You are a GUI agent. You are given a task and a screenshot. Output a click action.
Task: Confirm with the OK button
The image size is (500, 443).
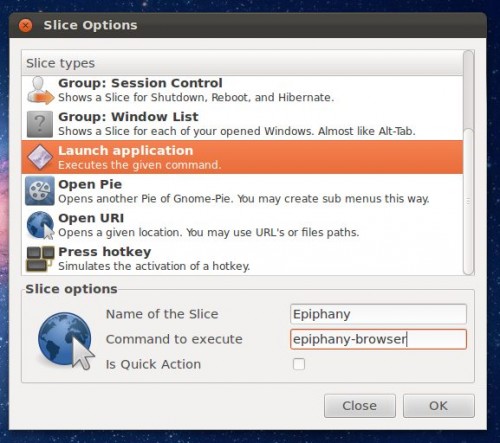439,406
